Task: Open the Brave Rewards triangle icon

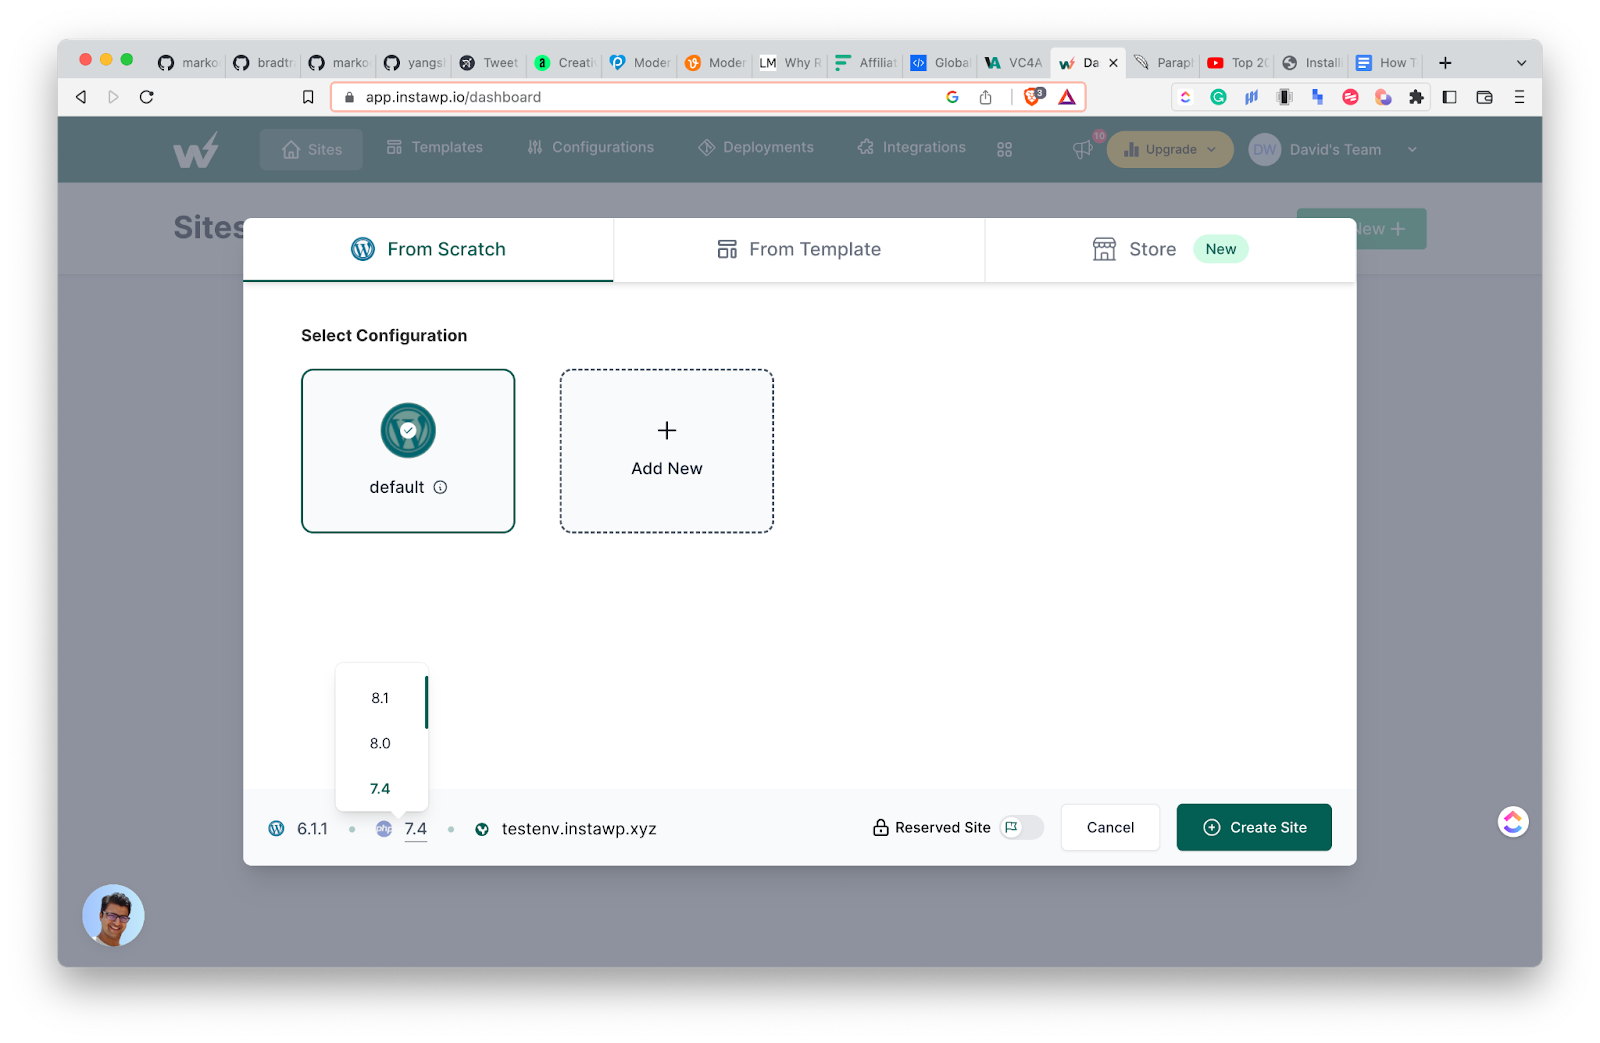Action: tap(1067, 97)
